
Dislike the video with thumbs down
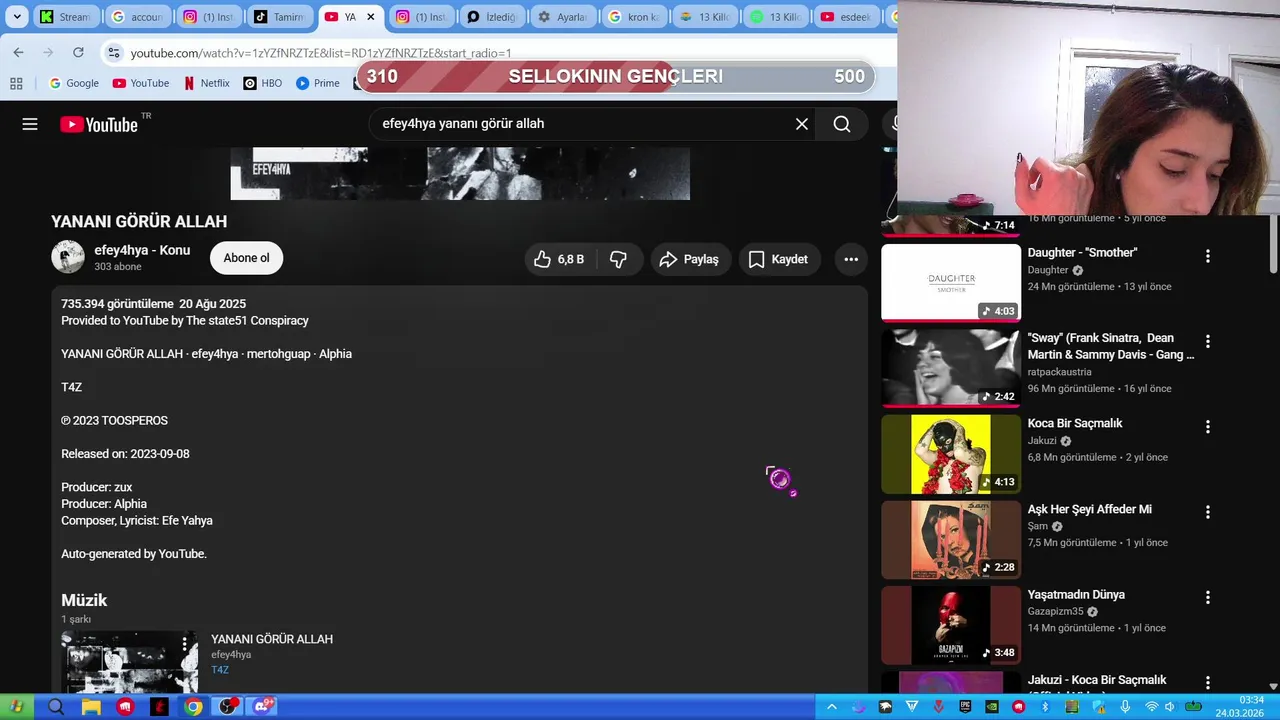(x=618, y=259)
